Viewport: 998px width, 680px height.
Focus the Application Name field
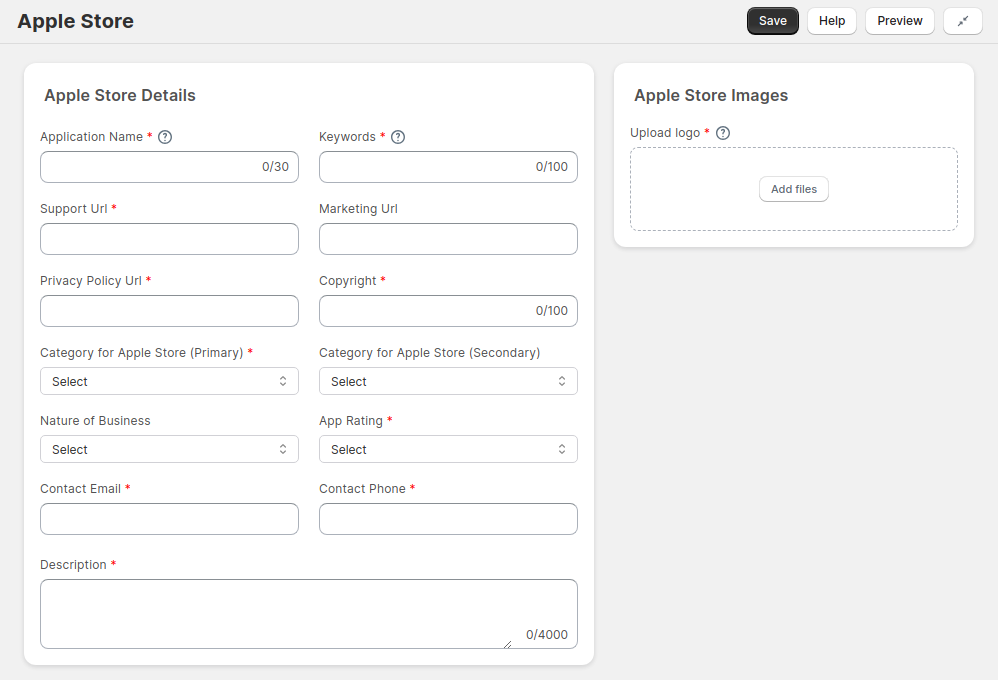[169, 167]
